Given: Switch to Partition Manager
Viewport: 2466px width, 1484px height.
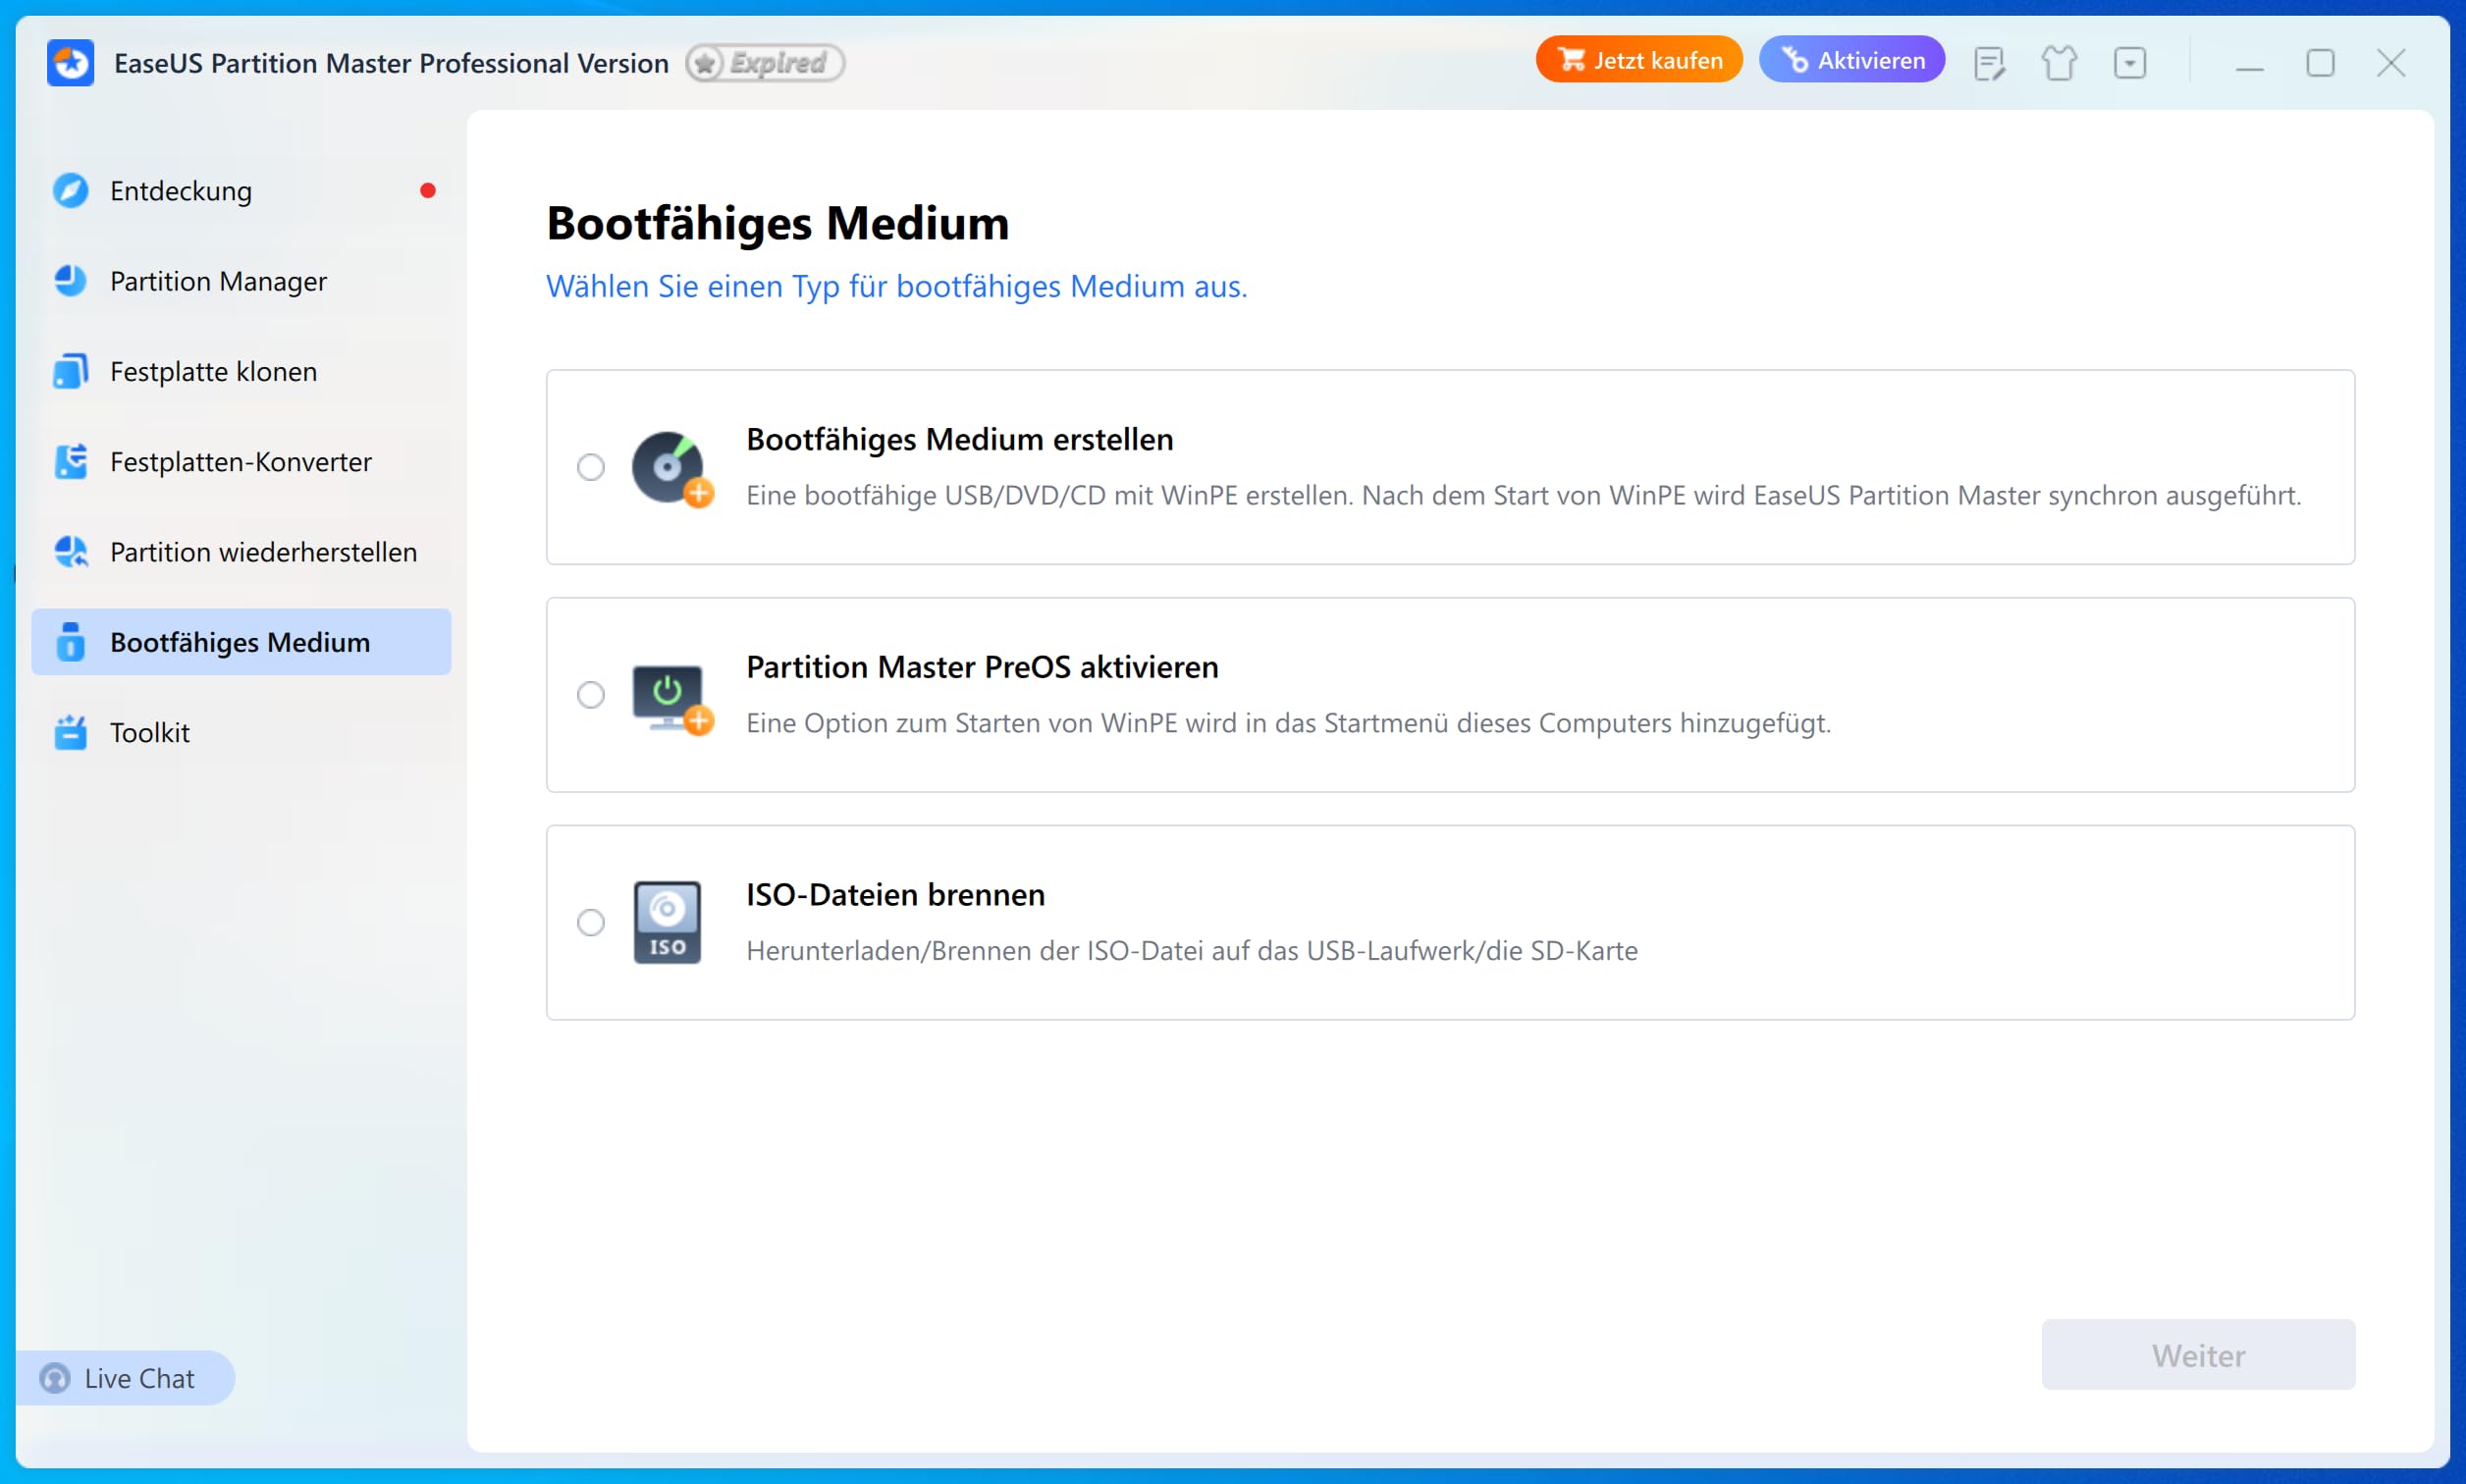Looking at the screenshot, I should pyautogui.click(x=241, y=281).
